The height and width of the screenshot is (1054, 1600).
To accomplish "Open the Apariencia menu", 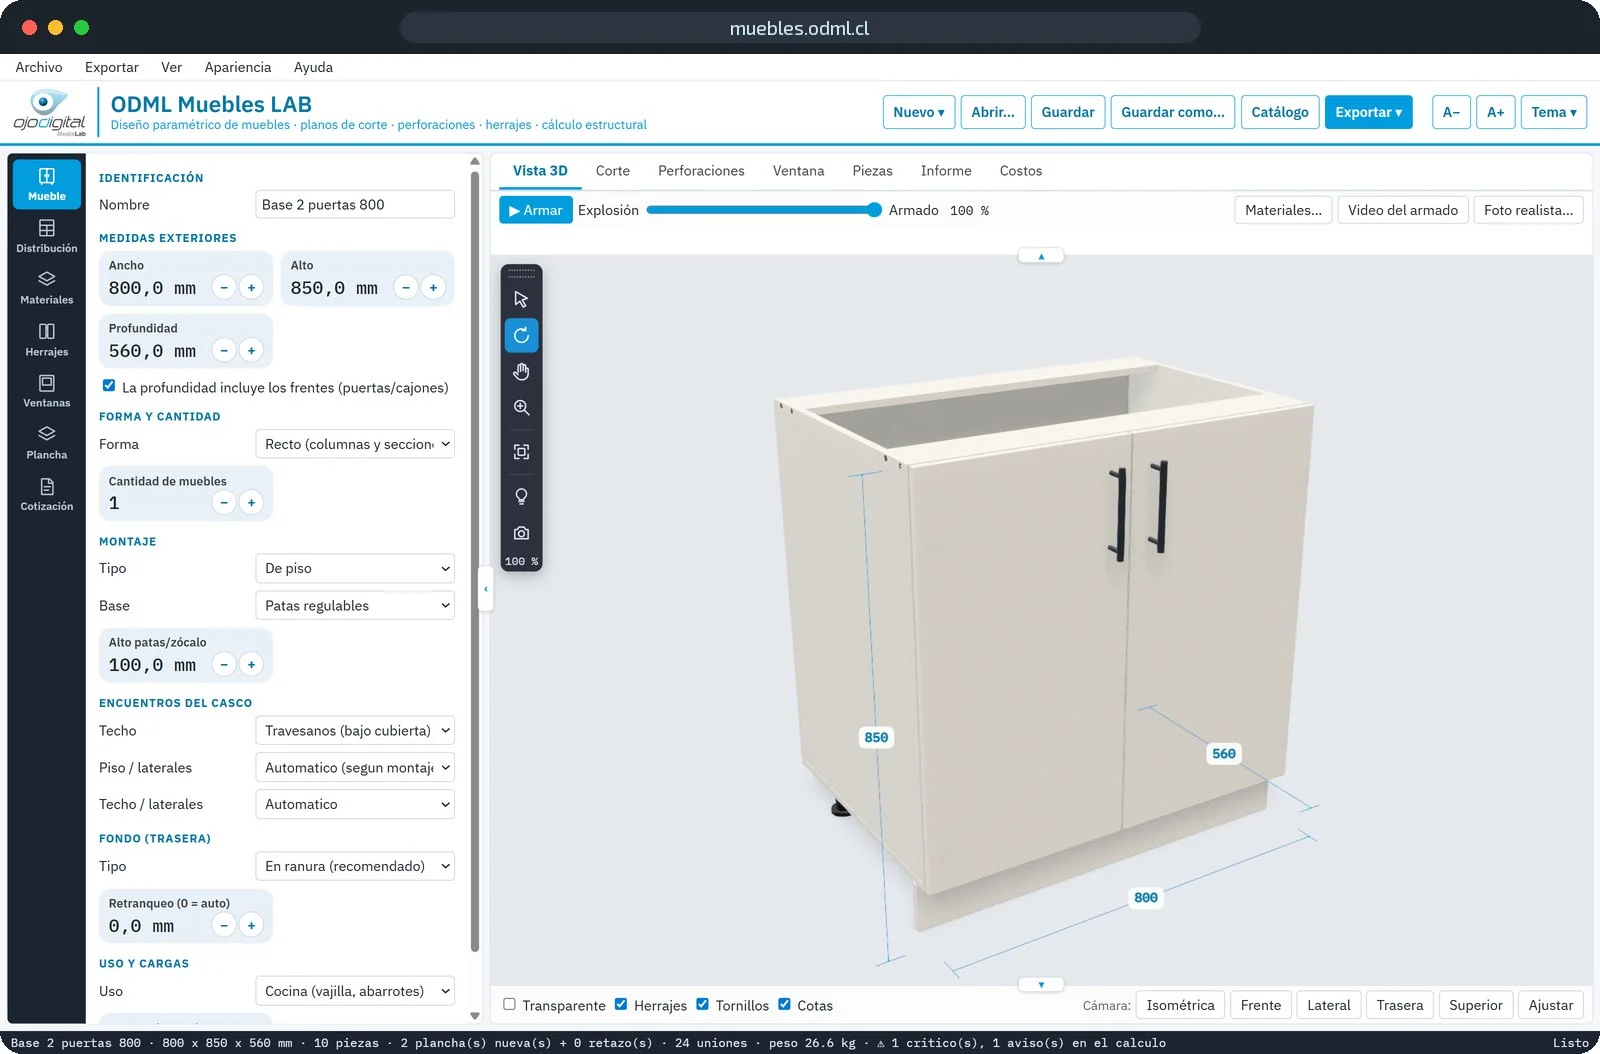I will click(238, 67).
